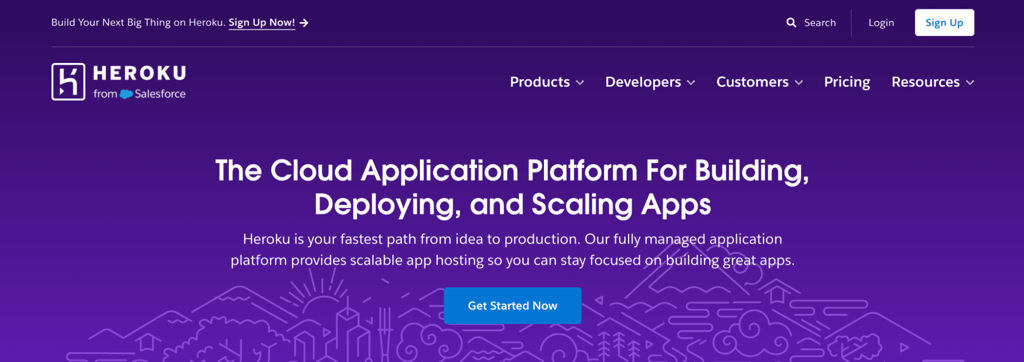
Task: Click the white Sign Up button
Action: click(944, 23)
